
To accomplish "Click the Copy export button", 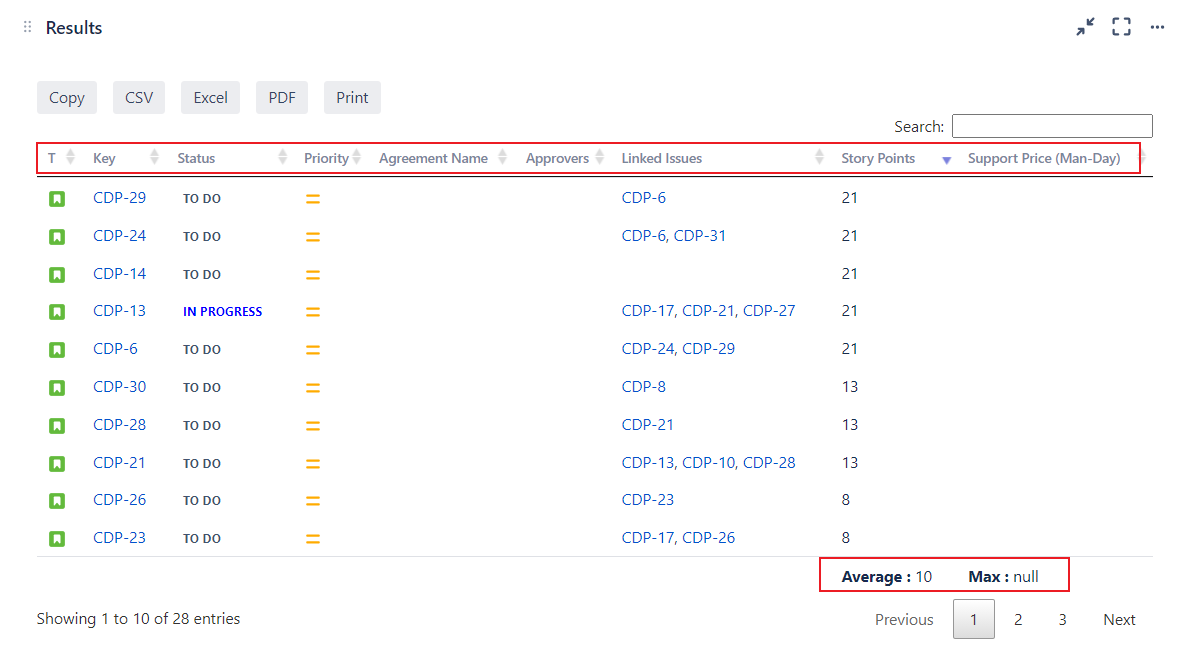I will (x=67, y=97).
